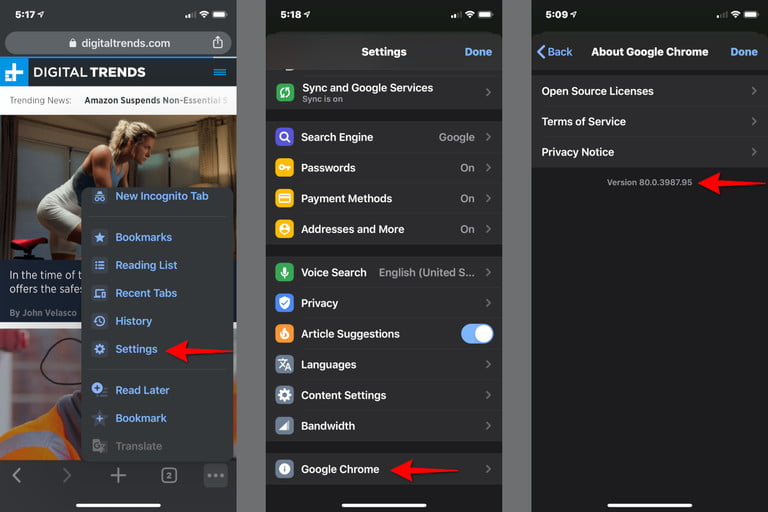The width and height of the screenshot is (768, 512).
Task: Open Open Source Licenses chevron
Action: pos(754,91)
